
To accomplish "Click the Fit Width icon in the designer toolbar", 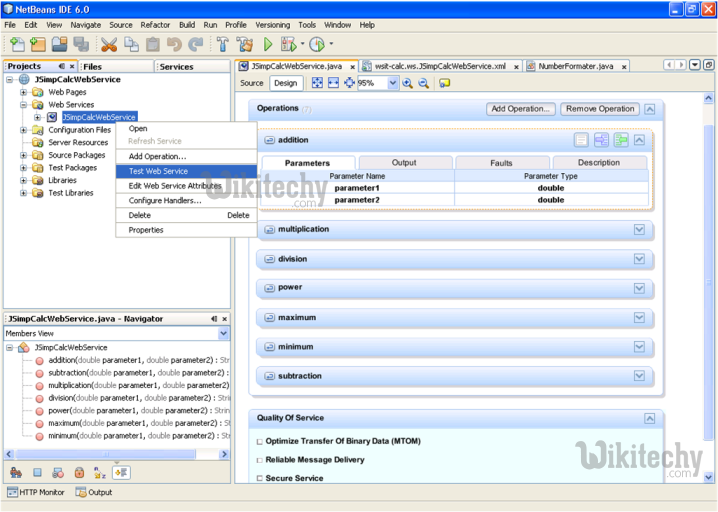I will click(333, 83).
